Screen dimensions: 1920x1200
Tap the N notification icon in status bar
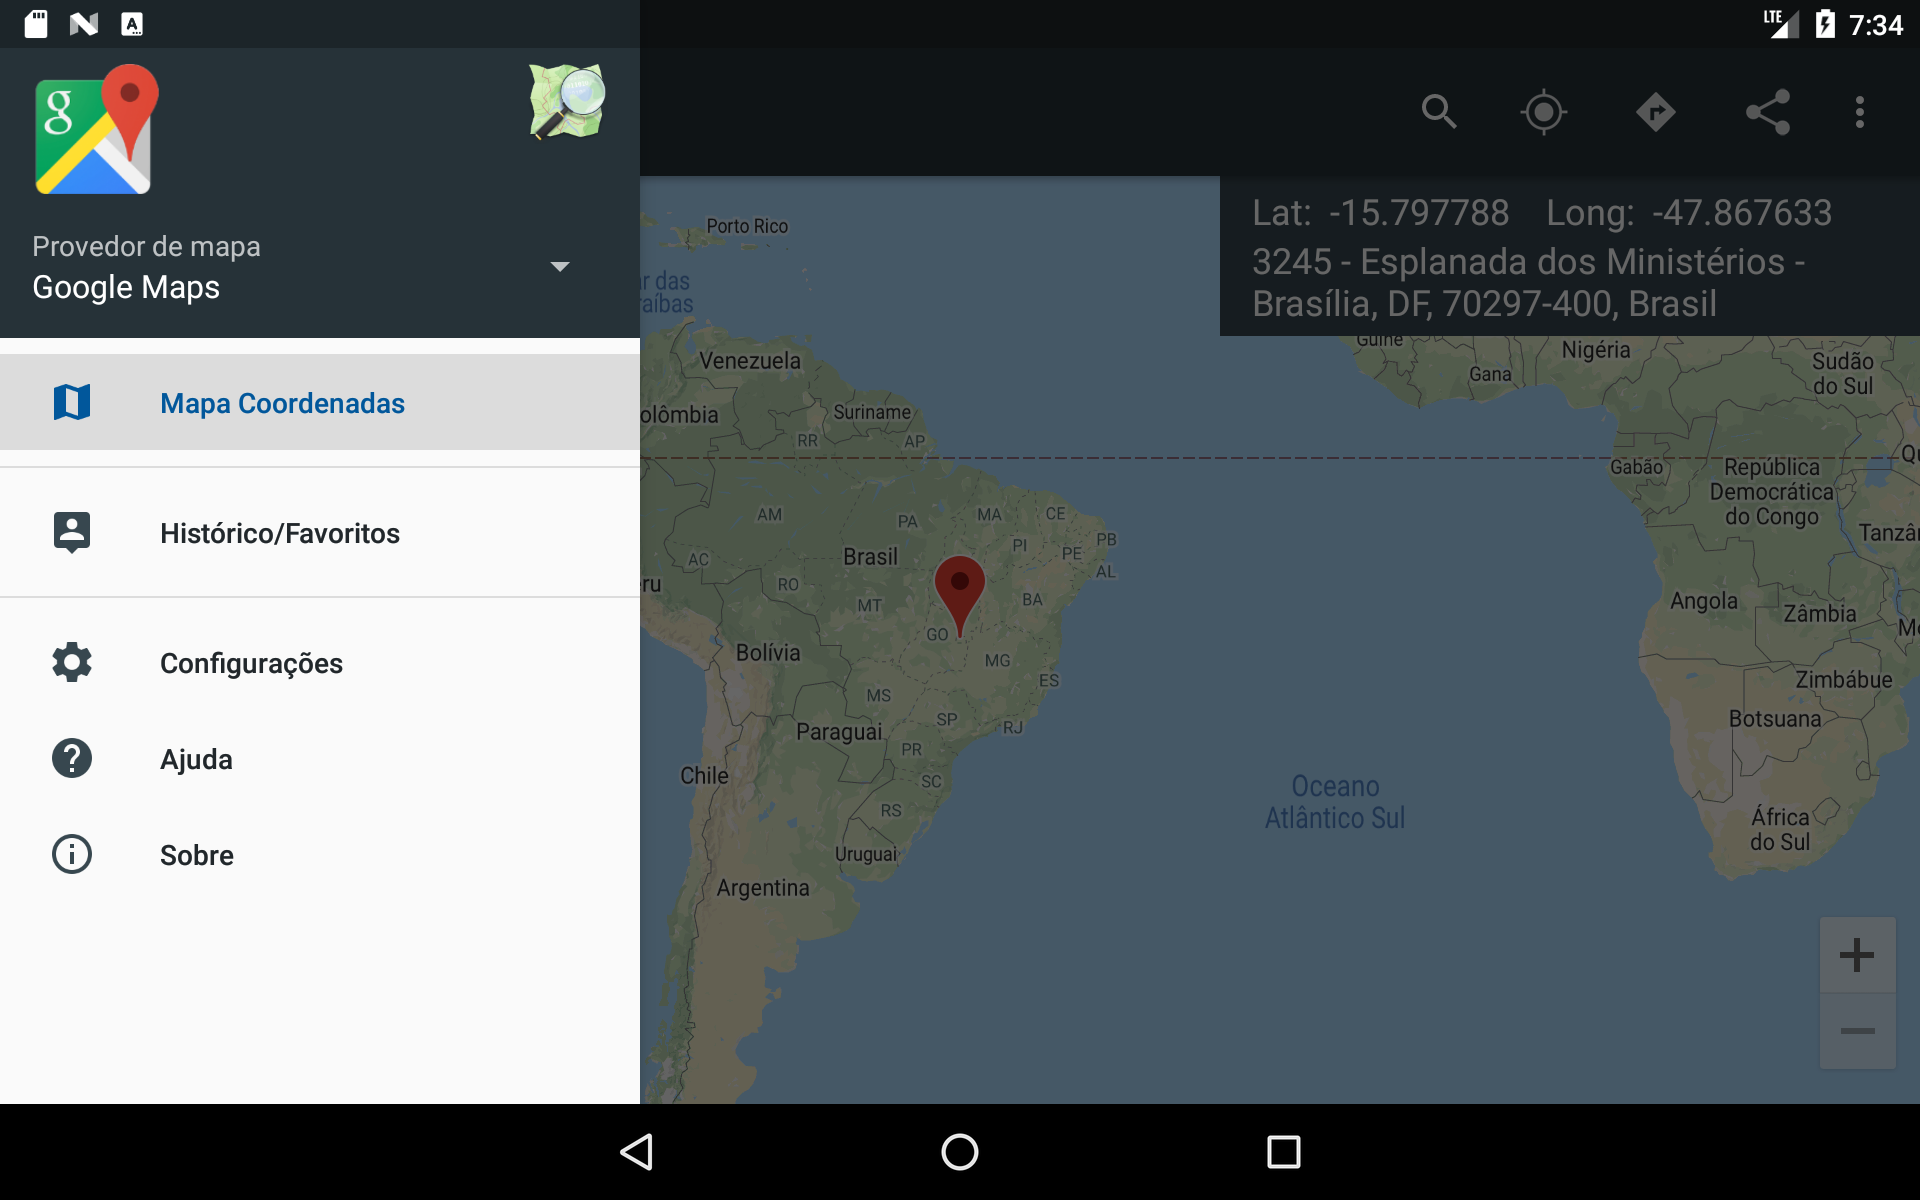(84, 24)
